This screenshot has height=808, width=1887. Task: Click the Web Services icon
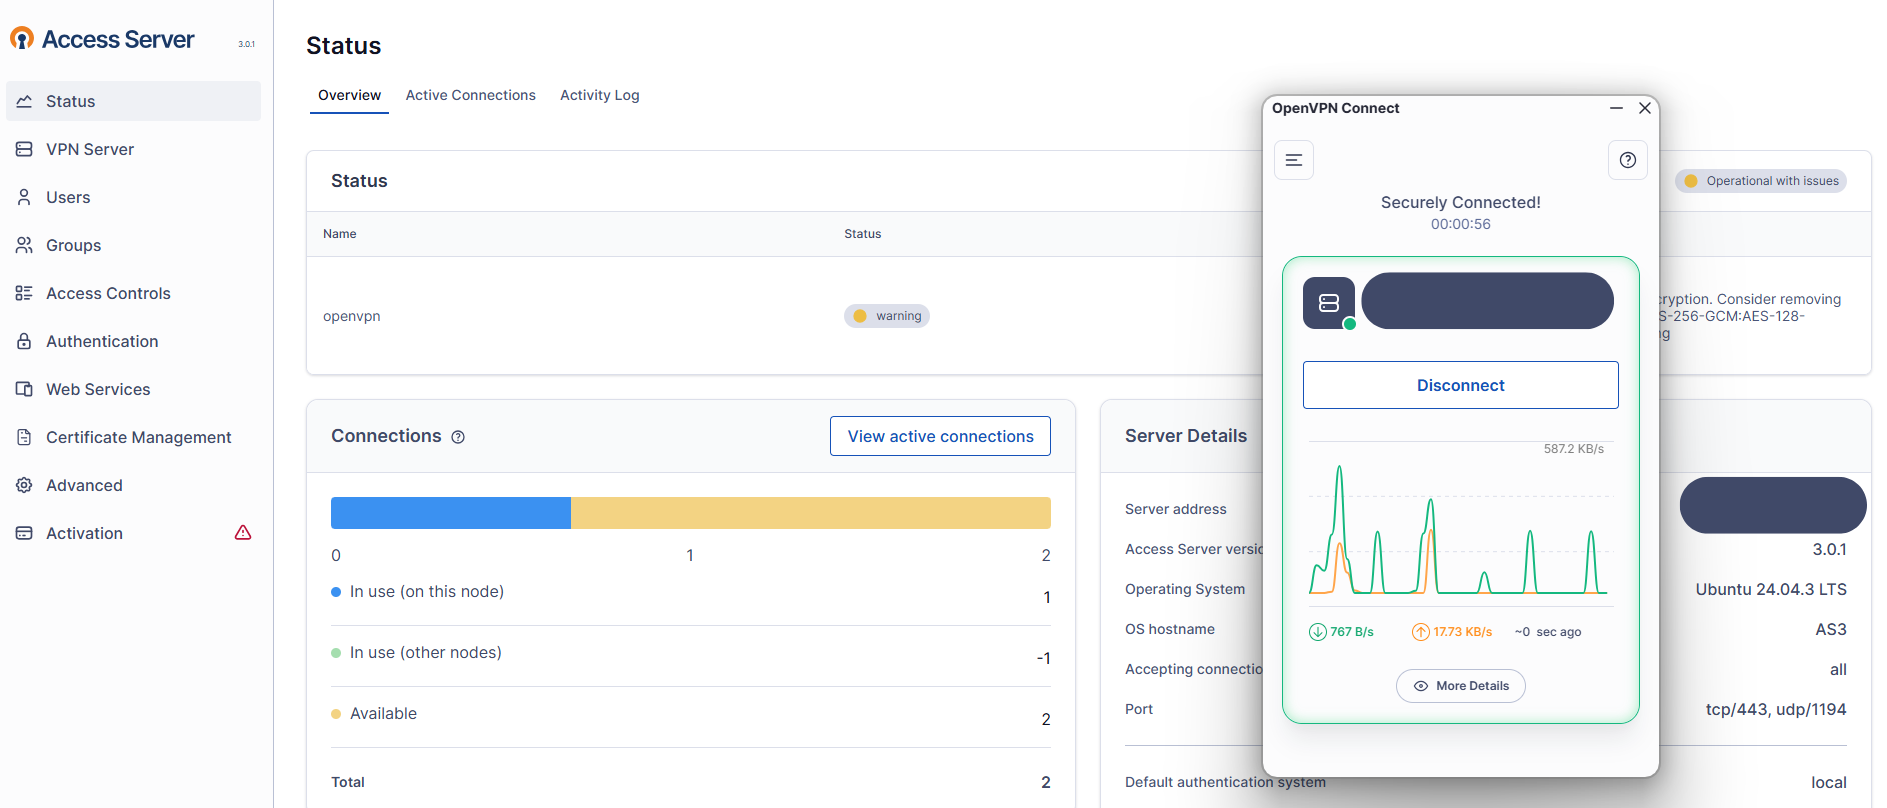tap(24, 389)
